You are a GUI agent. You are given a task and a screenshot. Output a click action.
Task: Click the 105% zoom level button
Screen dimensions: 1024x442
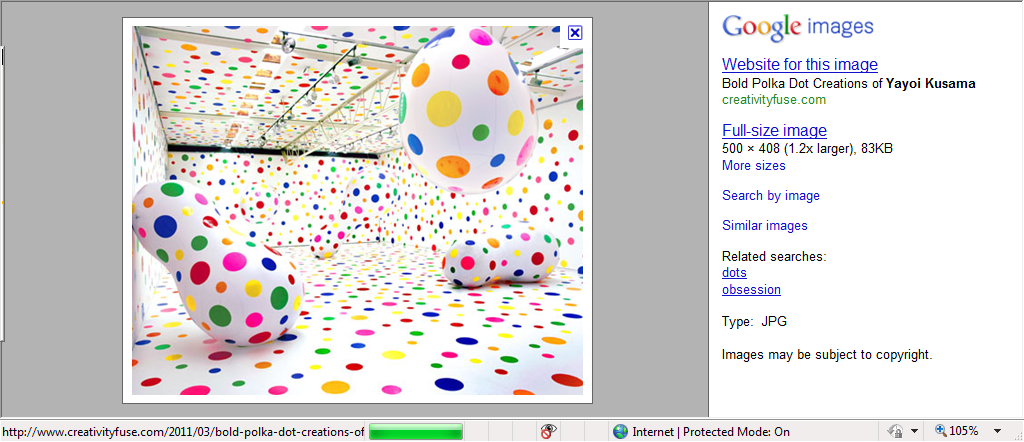(x=957, y=431)
